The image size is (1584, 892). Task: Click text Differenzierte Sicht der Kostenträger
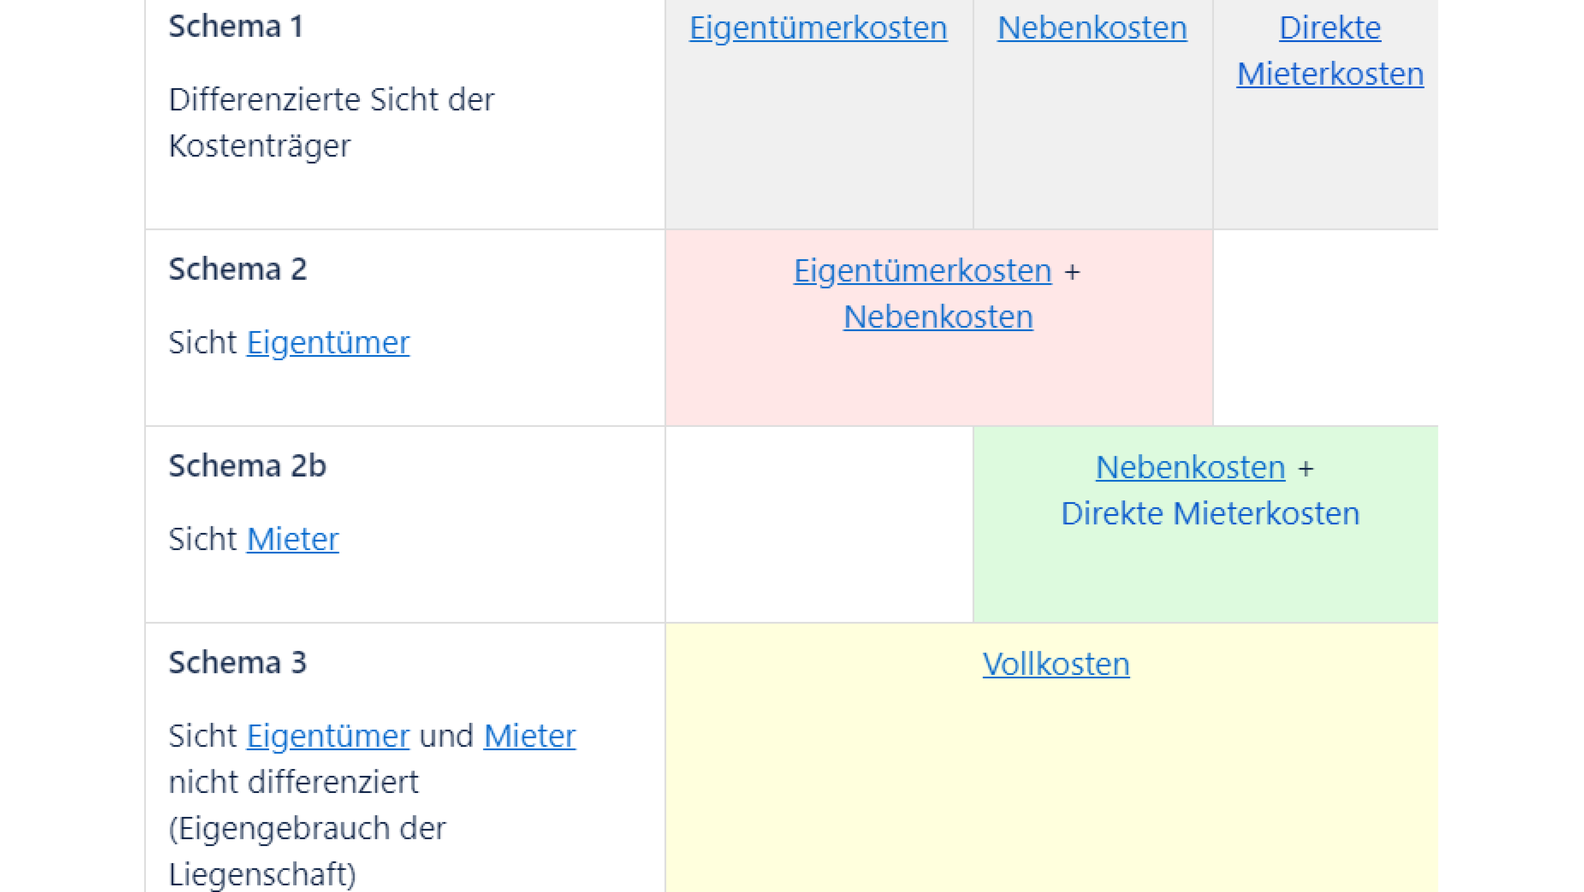331,122
